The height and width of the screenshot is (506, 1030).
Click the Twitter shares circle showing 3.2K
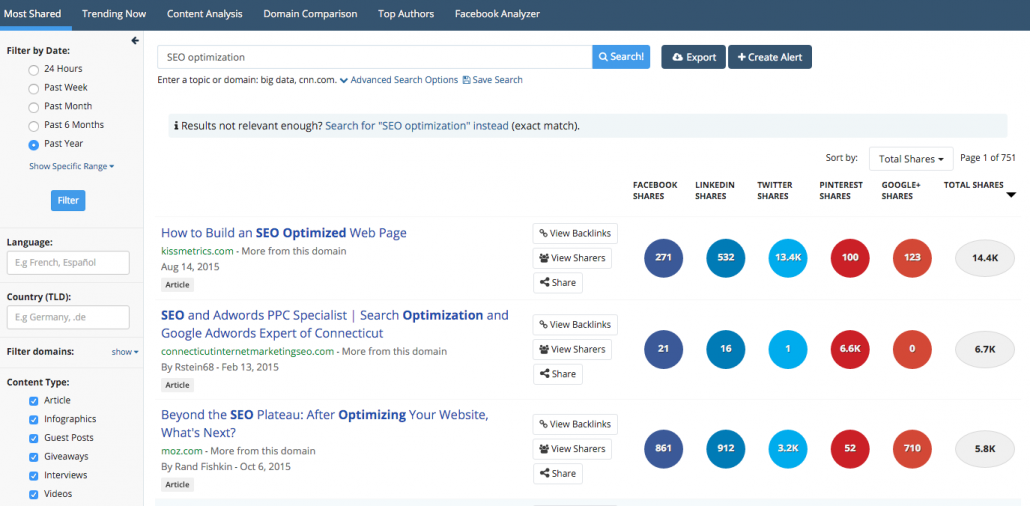pos(788,449)
